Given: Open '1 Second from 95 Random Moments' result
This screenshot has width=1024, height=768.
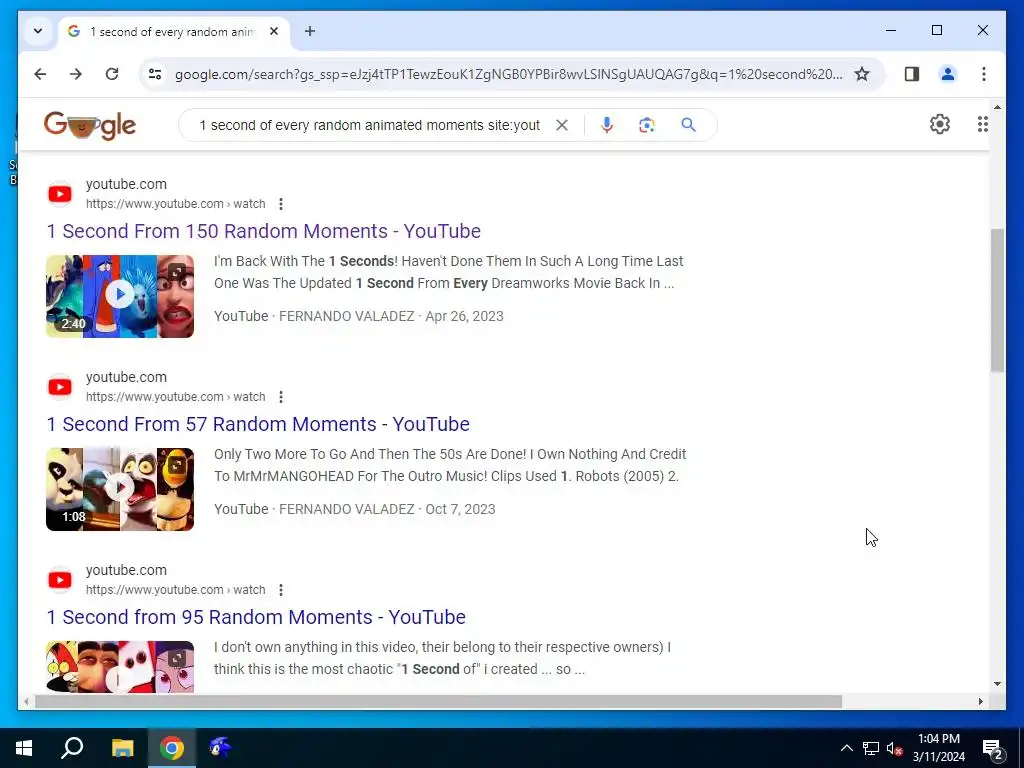Looking at the screenshot, I should click(x=256, y=617).
